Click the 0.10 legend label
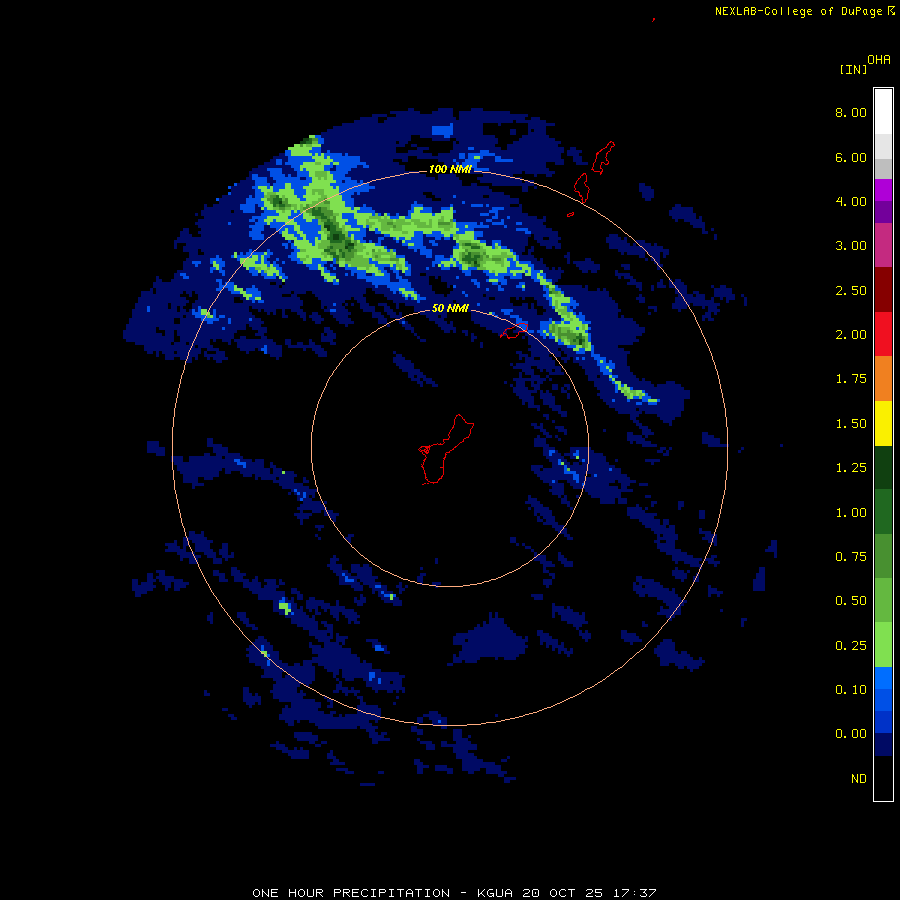This screenshot has width=900, height=900. pos(851,690)
